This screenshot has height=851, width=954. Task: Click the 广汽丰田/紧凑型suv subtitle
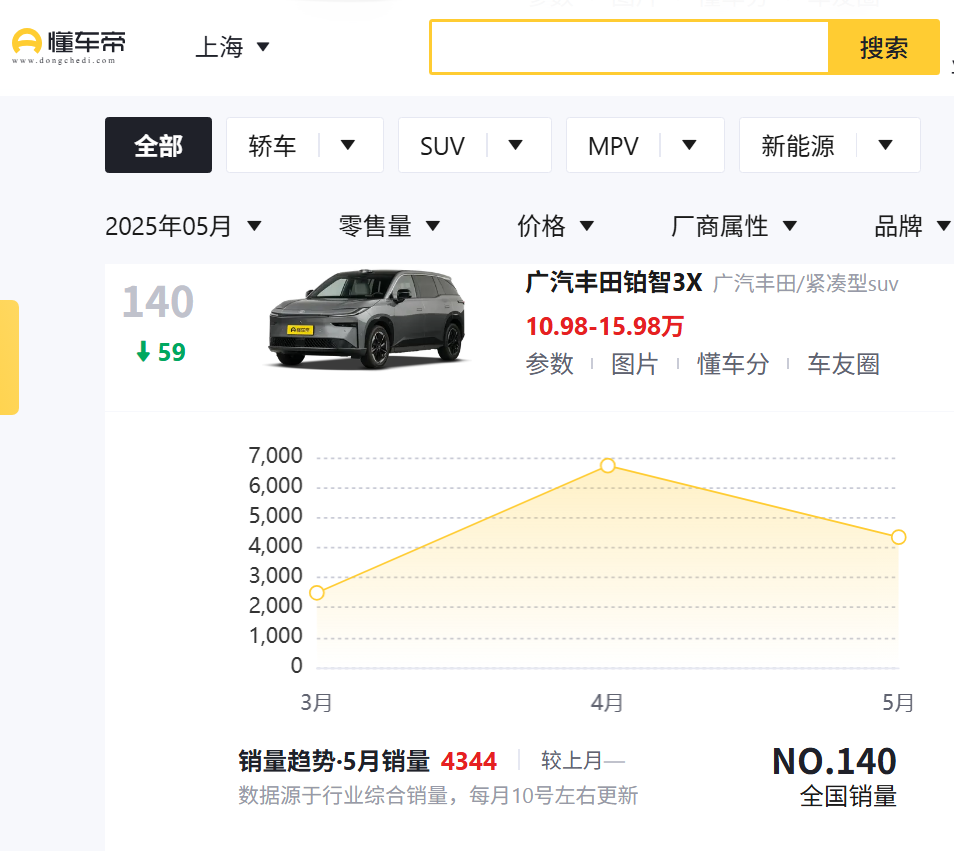(x=805, y=283)
